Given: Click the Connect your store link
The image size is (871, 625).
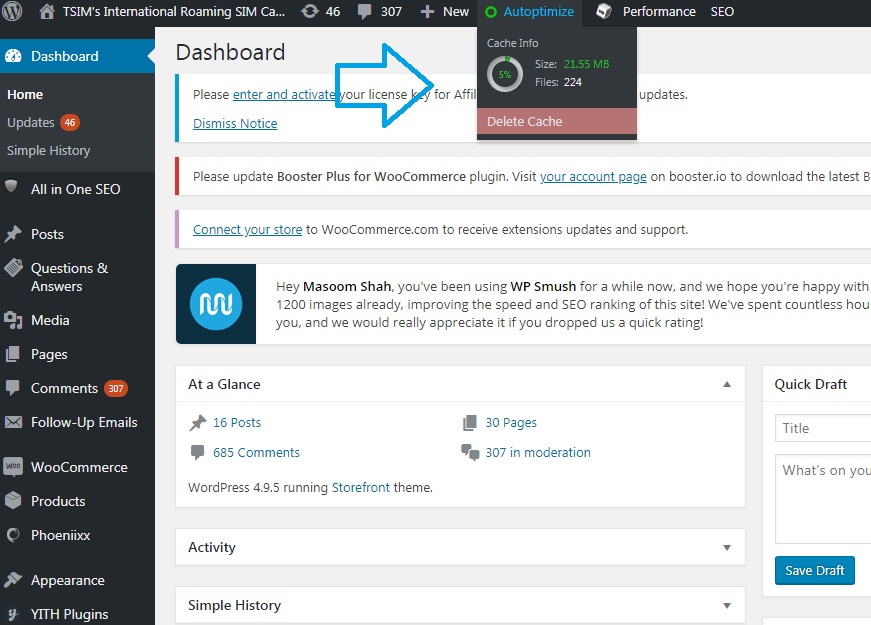Looking at the screenshot, I should (248, 229).
